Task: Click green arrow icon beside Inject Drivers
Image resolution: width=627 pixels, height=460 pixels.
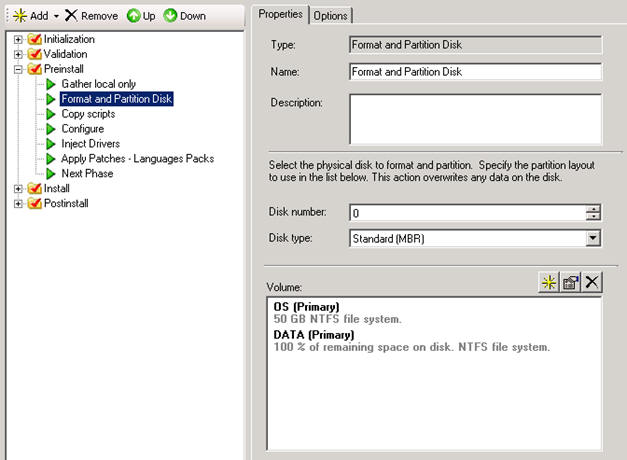Action: point(51,144)
